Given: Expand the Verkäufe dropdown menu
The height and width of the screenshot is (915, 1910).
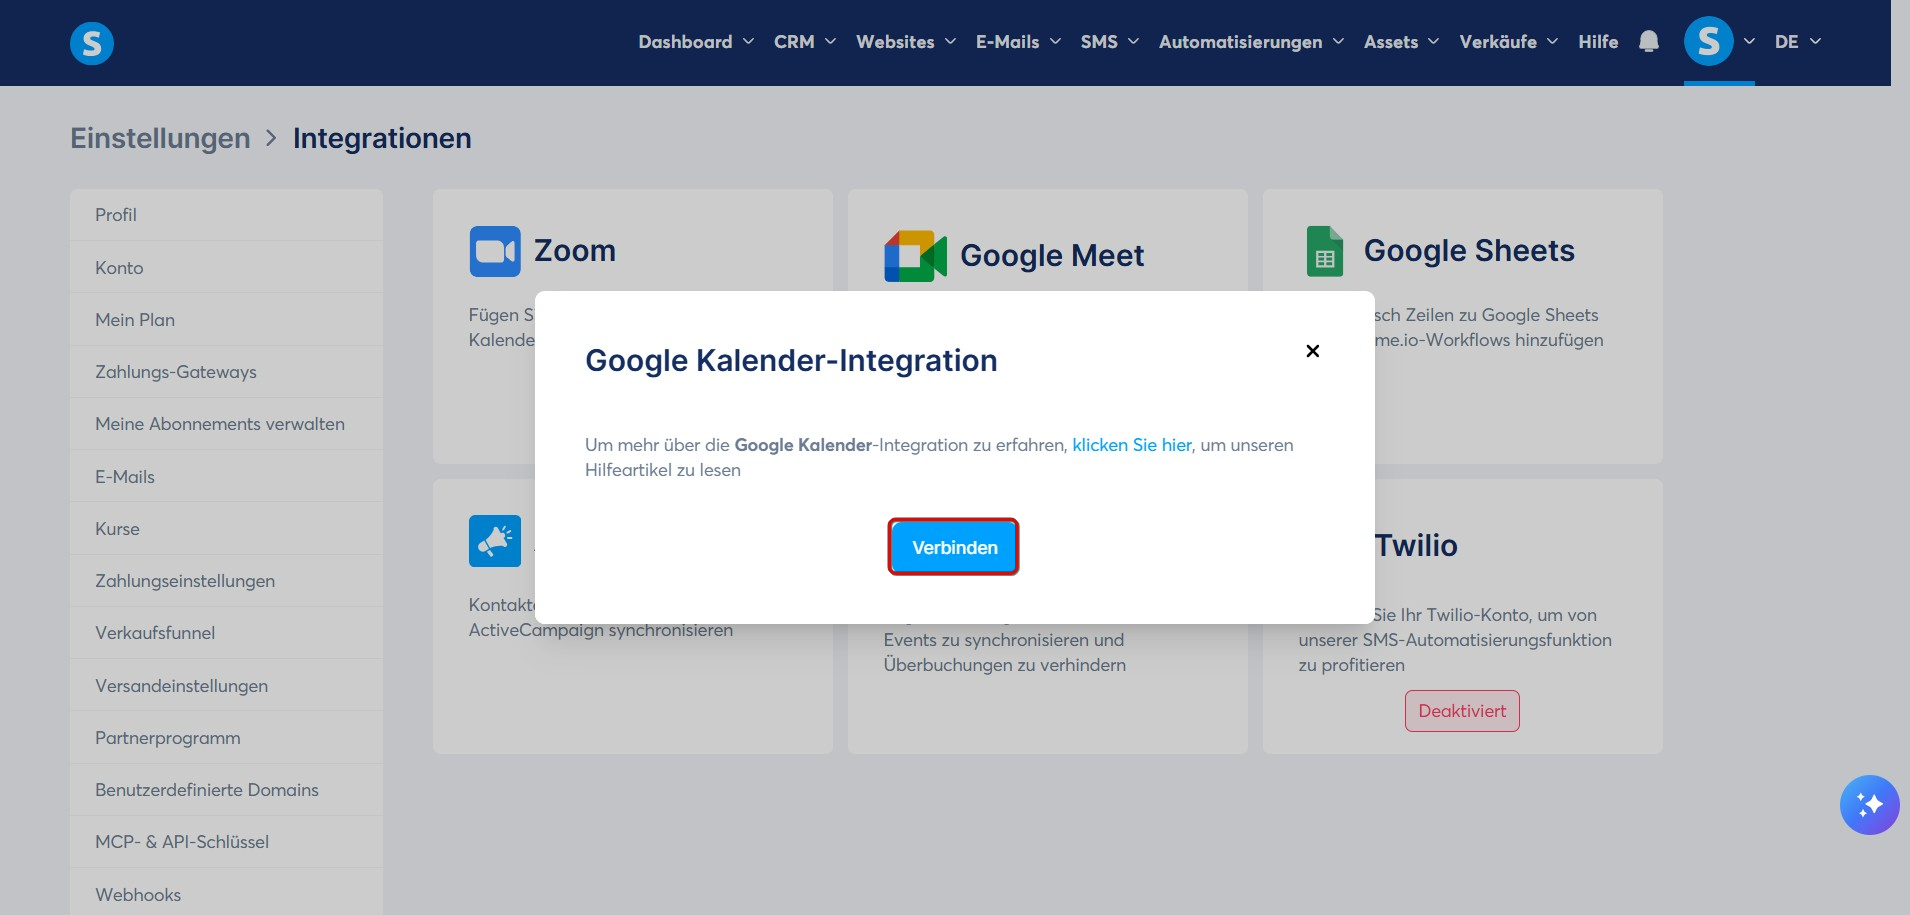Looking at the screenshot, I should pyautogui.click(x=1508, y=42).
